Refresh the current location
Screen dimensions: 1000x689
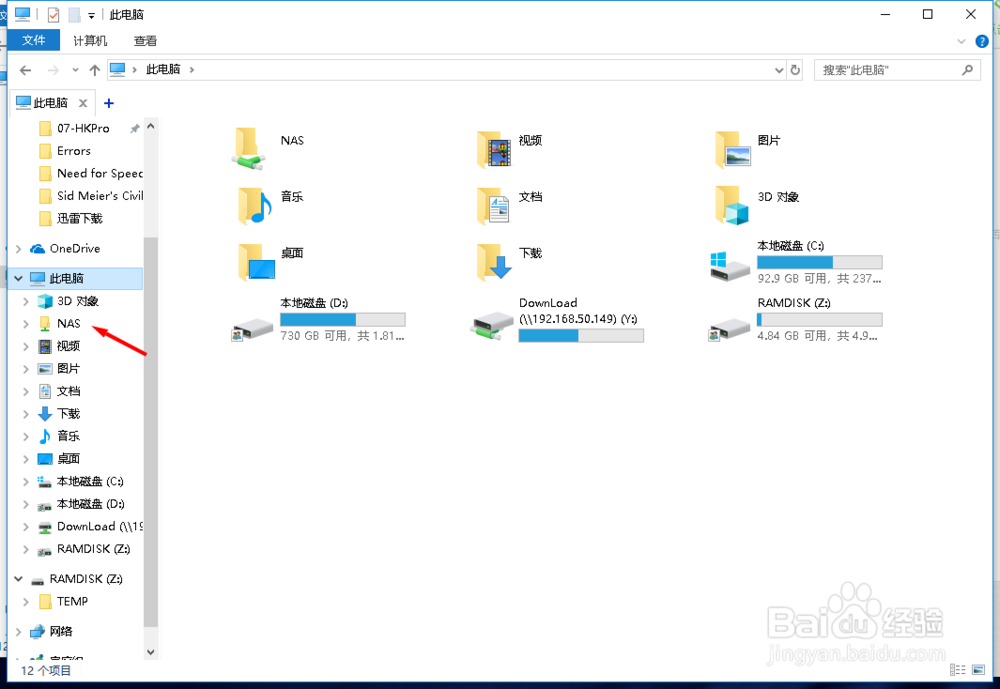click(x=795, y=70)
